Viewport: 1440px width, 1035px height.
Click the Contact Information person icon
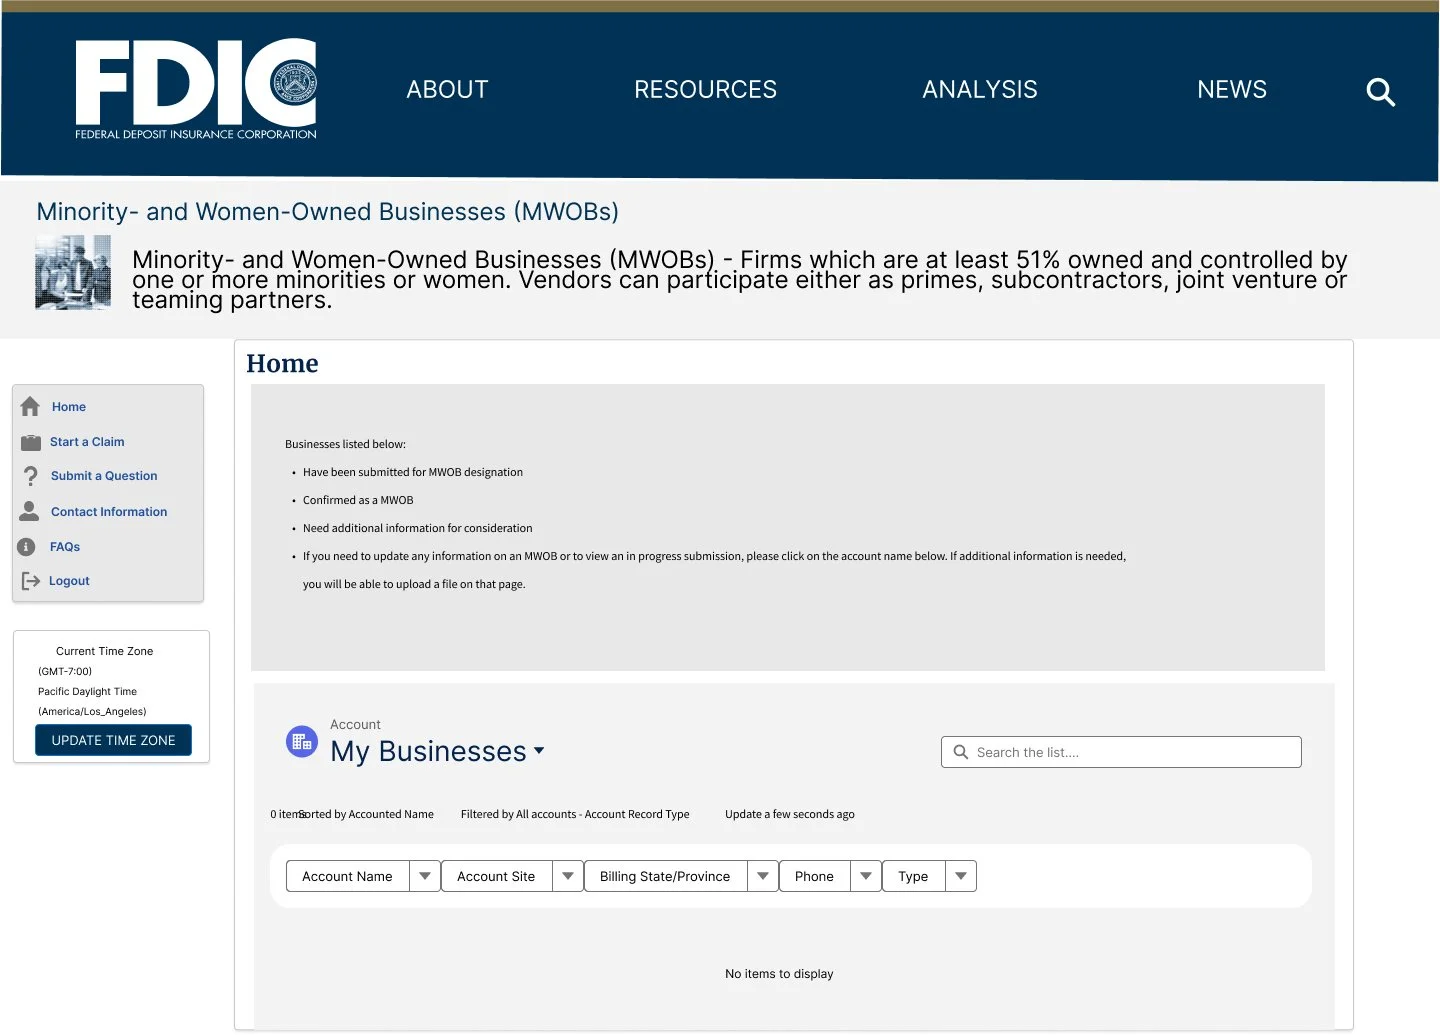[x=30, y=511]
